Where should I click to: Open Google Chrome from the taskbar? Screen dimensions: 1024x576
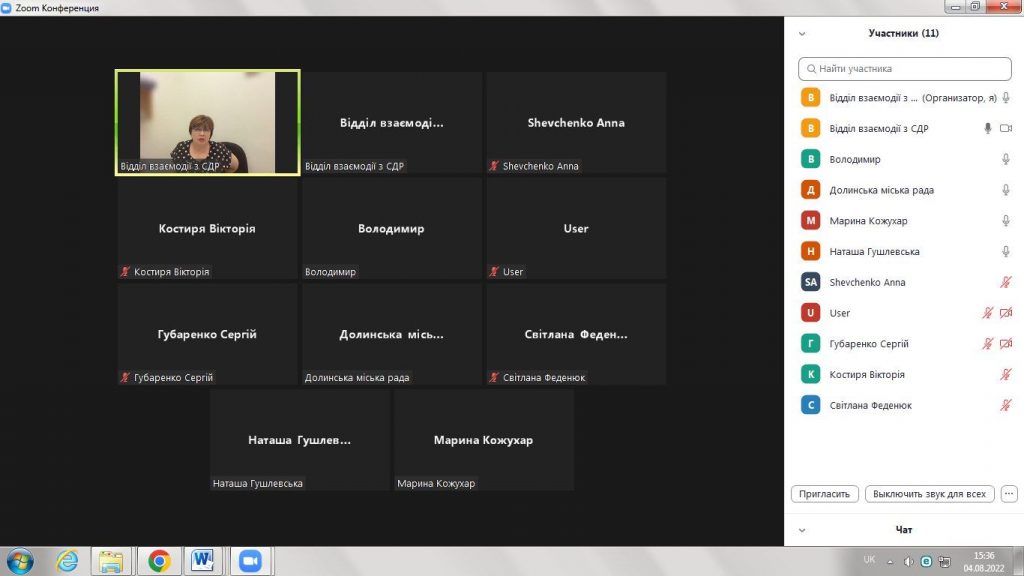click(158, 560)
